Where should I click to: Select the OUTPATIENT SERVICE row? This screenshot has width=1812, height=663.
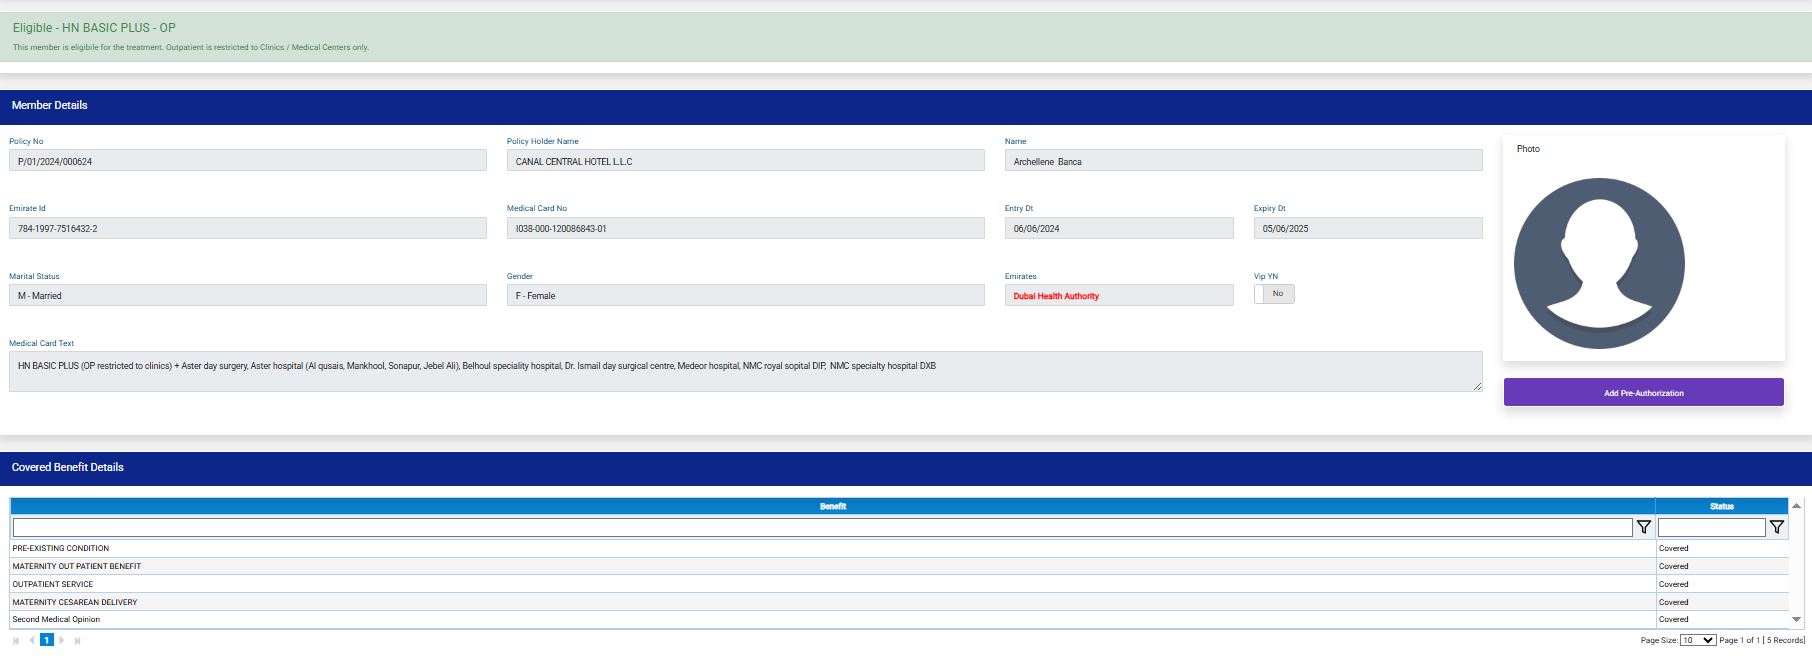click(899, 584)
